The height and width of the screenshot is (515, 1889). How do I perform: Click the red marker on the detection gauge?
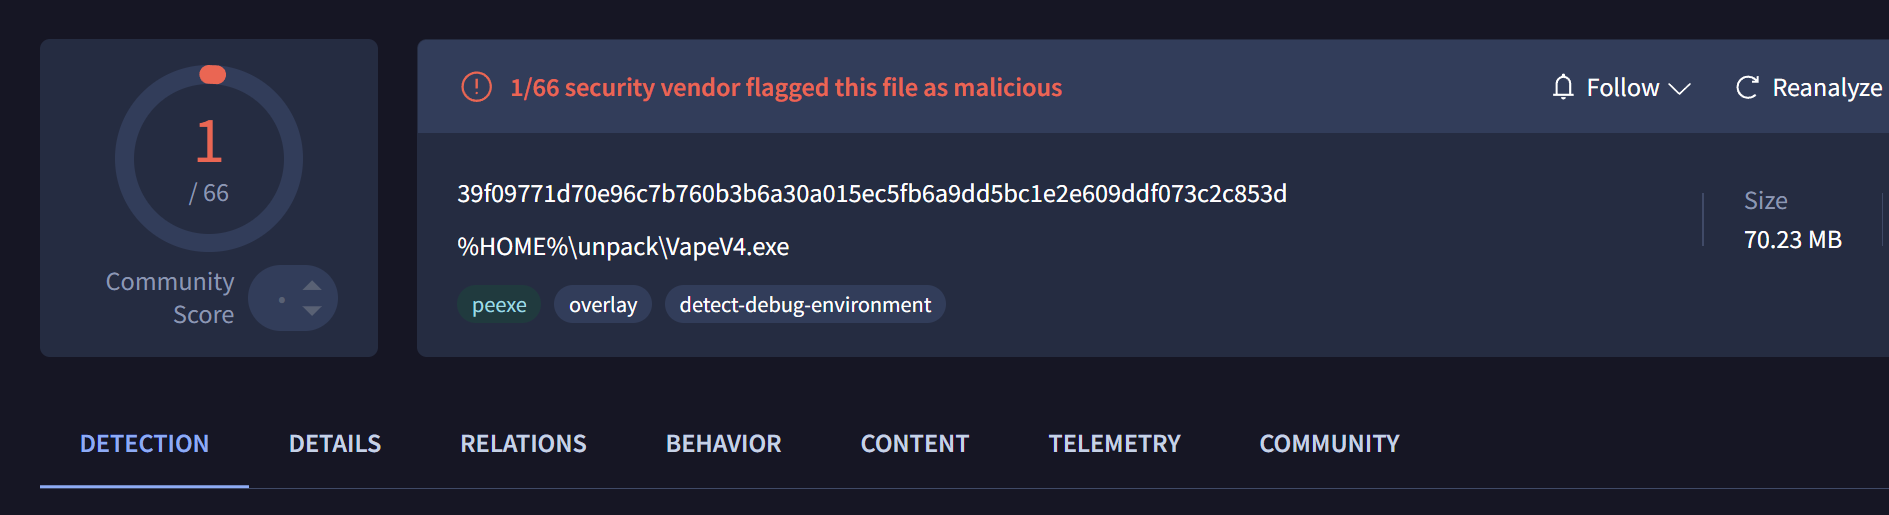pyautogui.click(x=212, y=75)
